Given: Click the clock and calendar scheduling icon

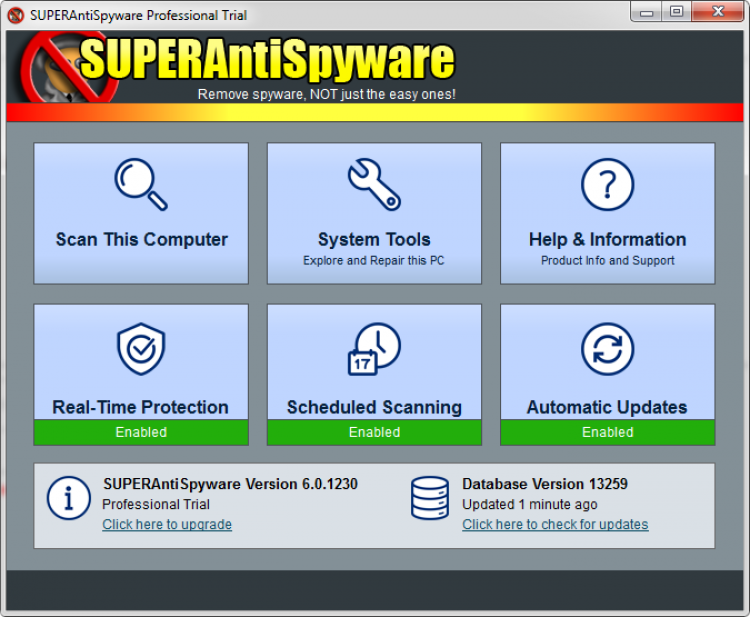Looking at the screenshot, I should tap(374, 349).
